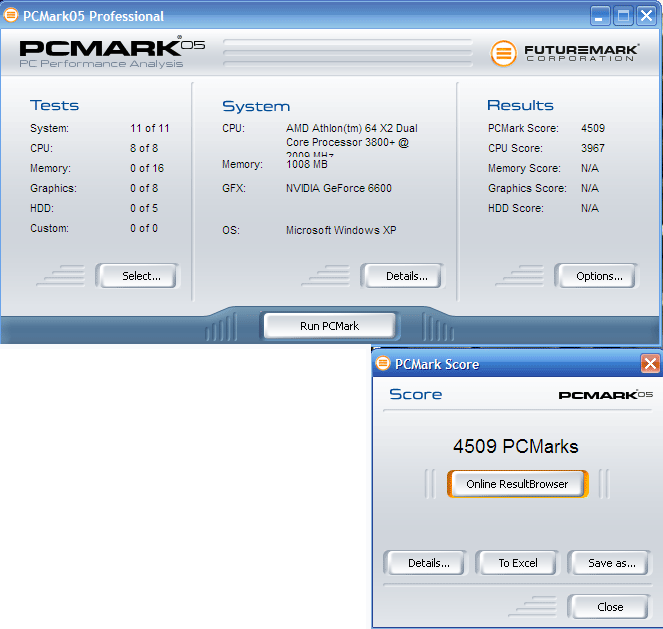Click the '0 of 16' Memory tests value
The width and height of the screenshot is (663, 629).
click(x=147, y=168)
